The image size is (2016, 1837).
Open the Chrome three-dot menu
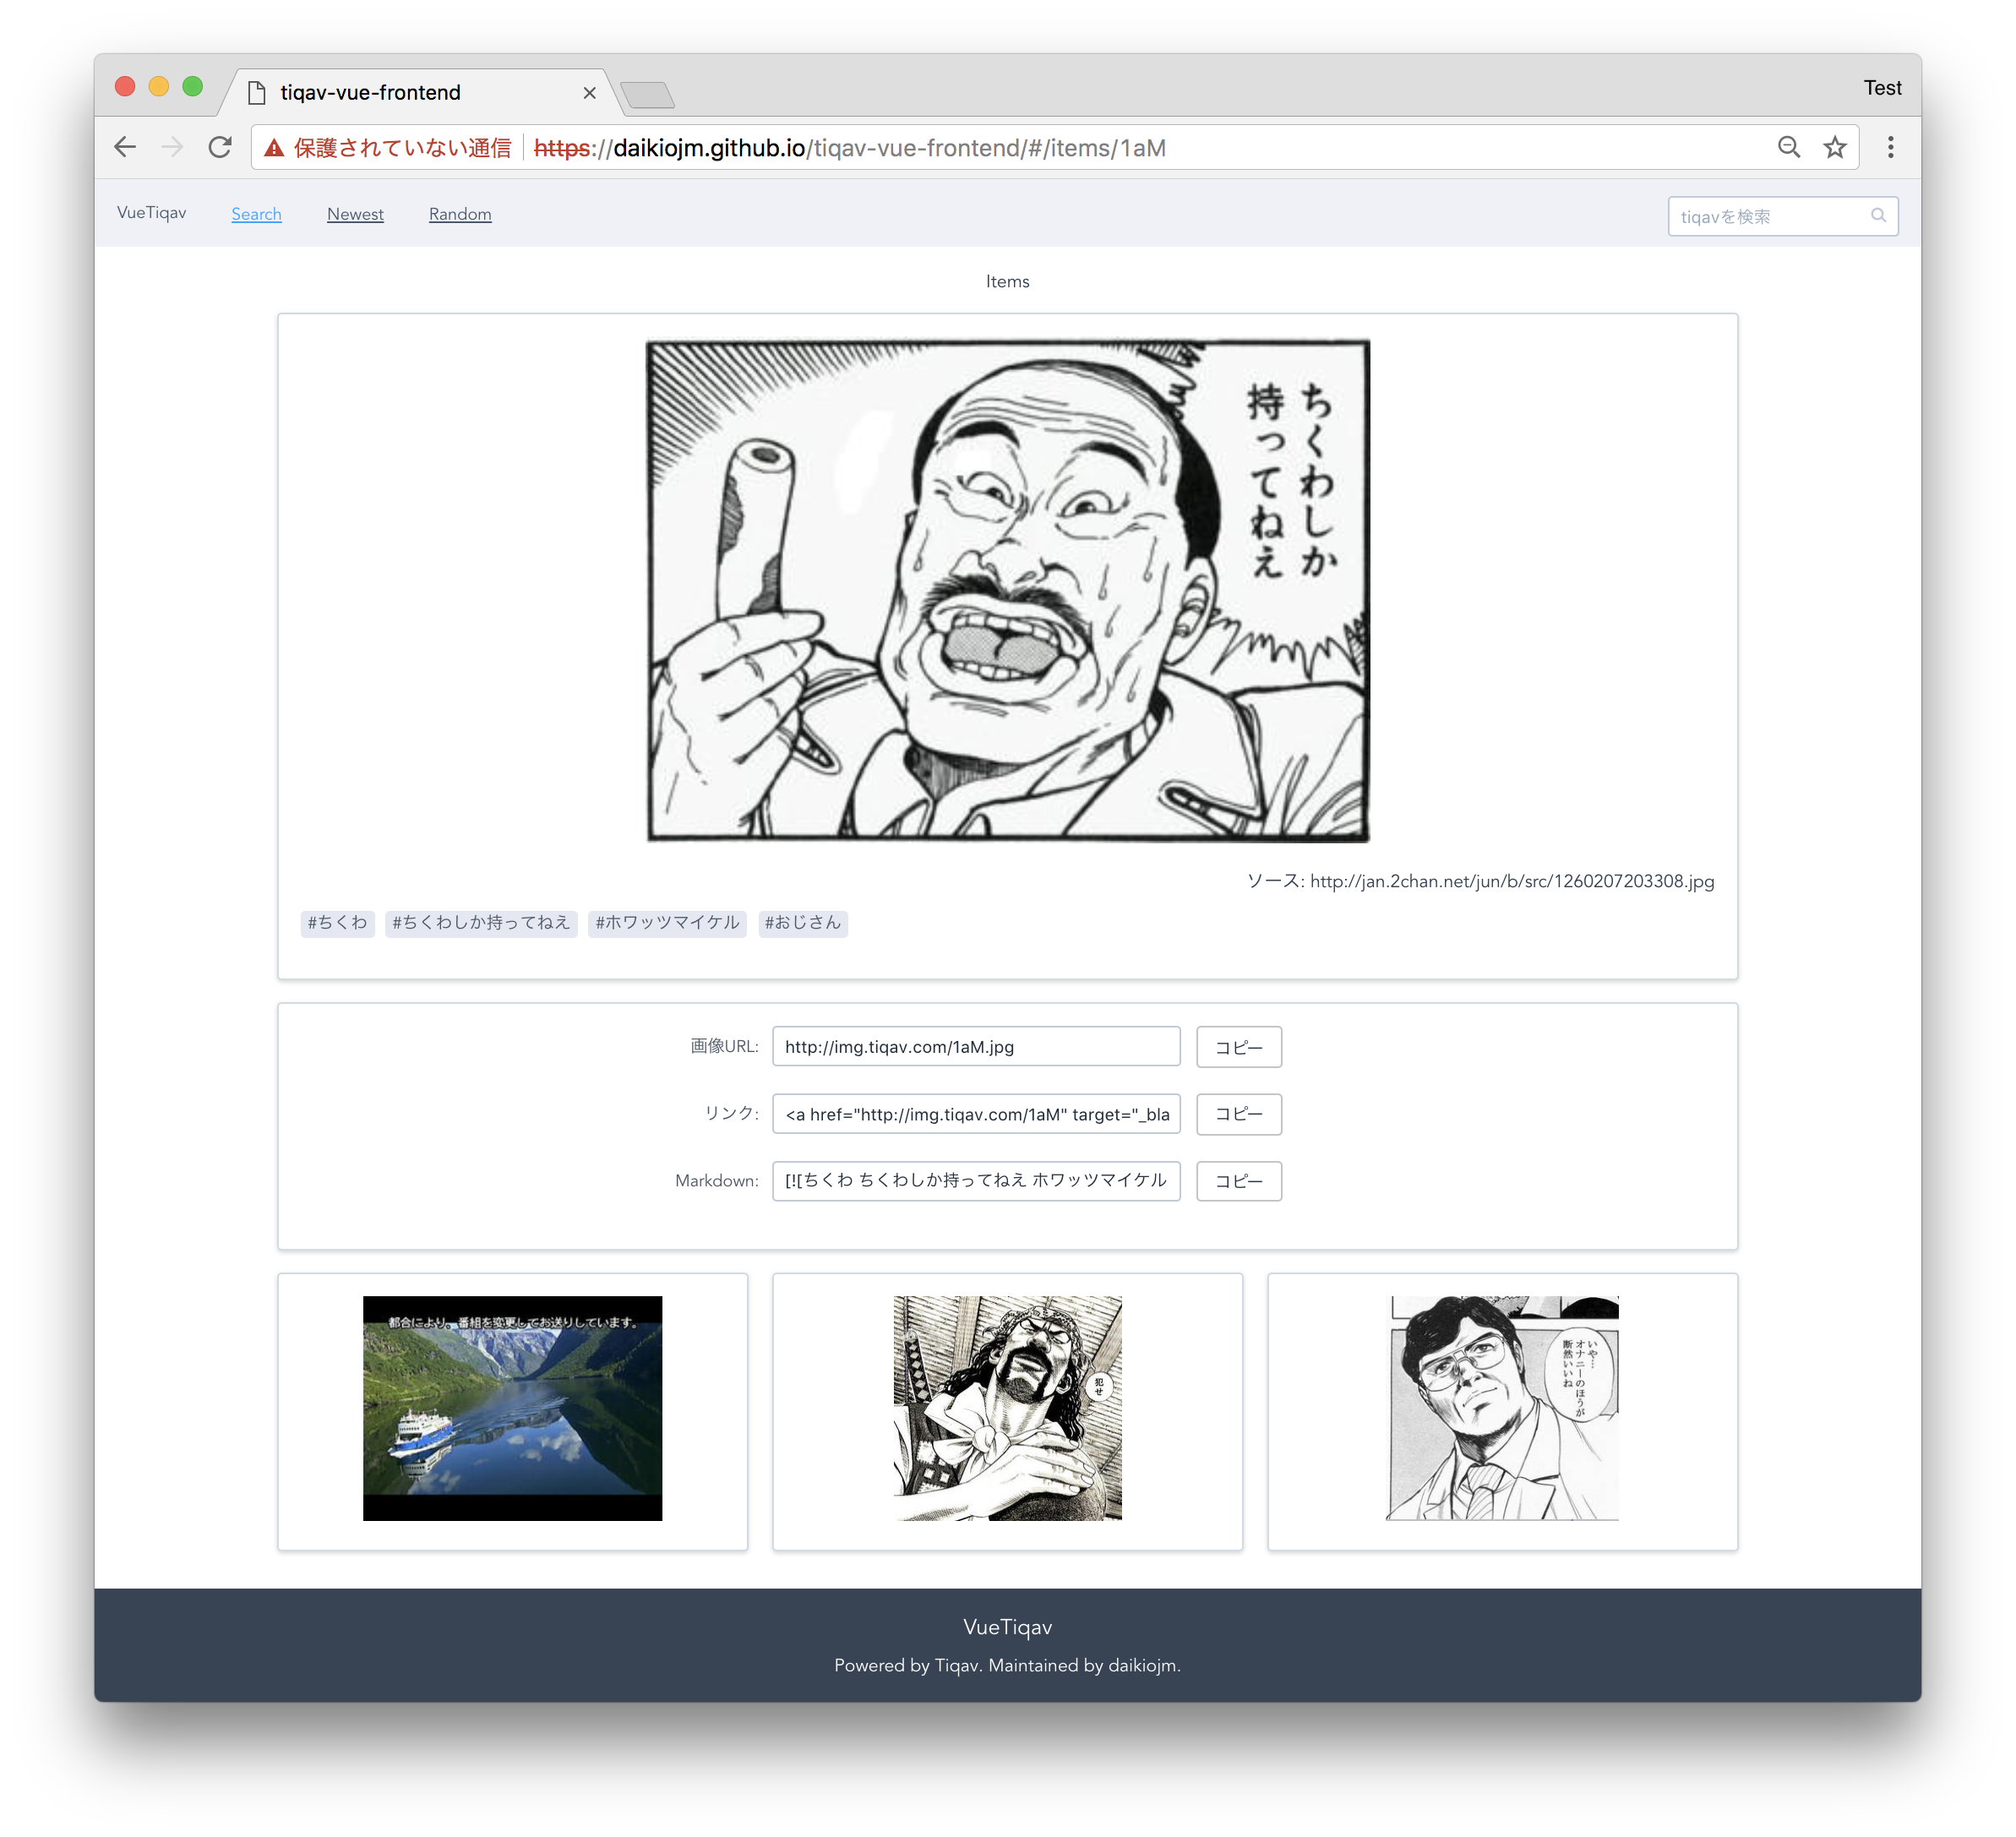point(1890,147)
